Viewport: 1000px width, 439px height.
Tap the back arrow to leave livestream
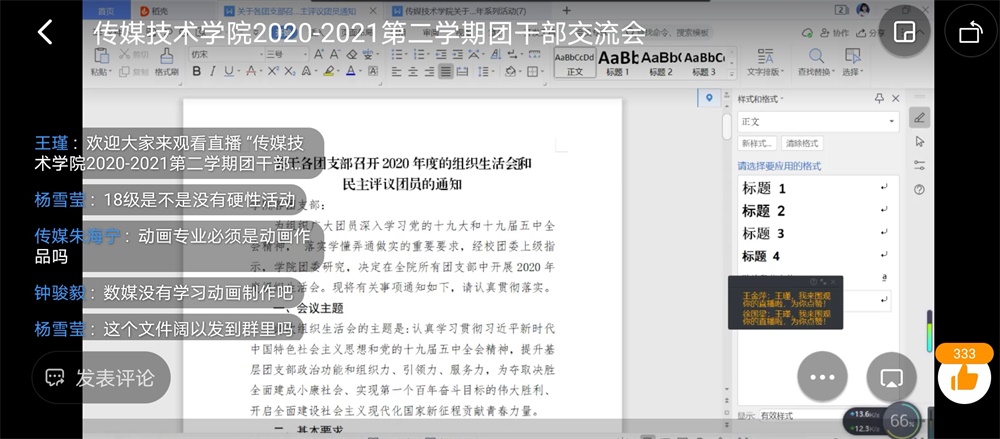click(x=44, y=32)
